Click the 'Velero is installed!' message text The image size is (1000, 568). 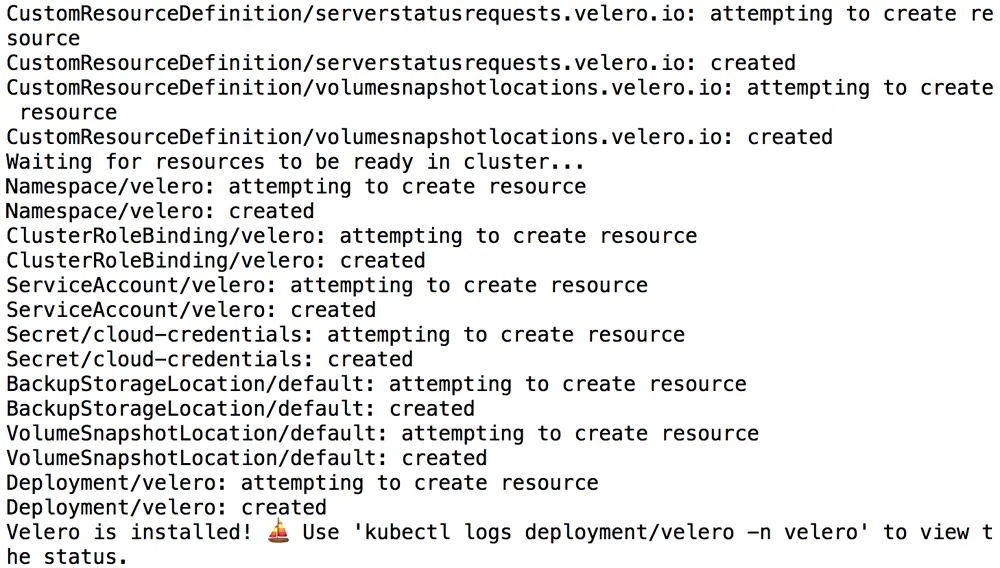(x=128, y=532)
